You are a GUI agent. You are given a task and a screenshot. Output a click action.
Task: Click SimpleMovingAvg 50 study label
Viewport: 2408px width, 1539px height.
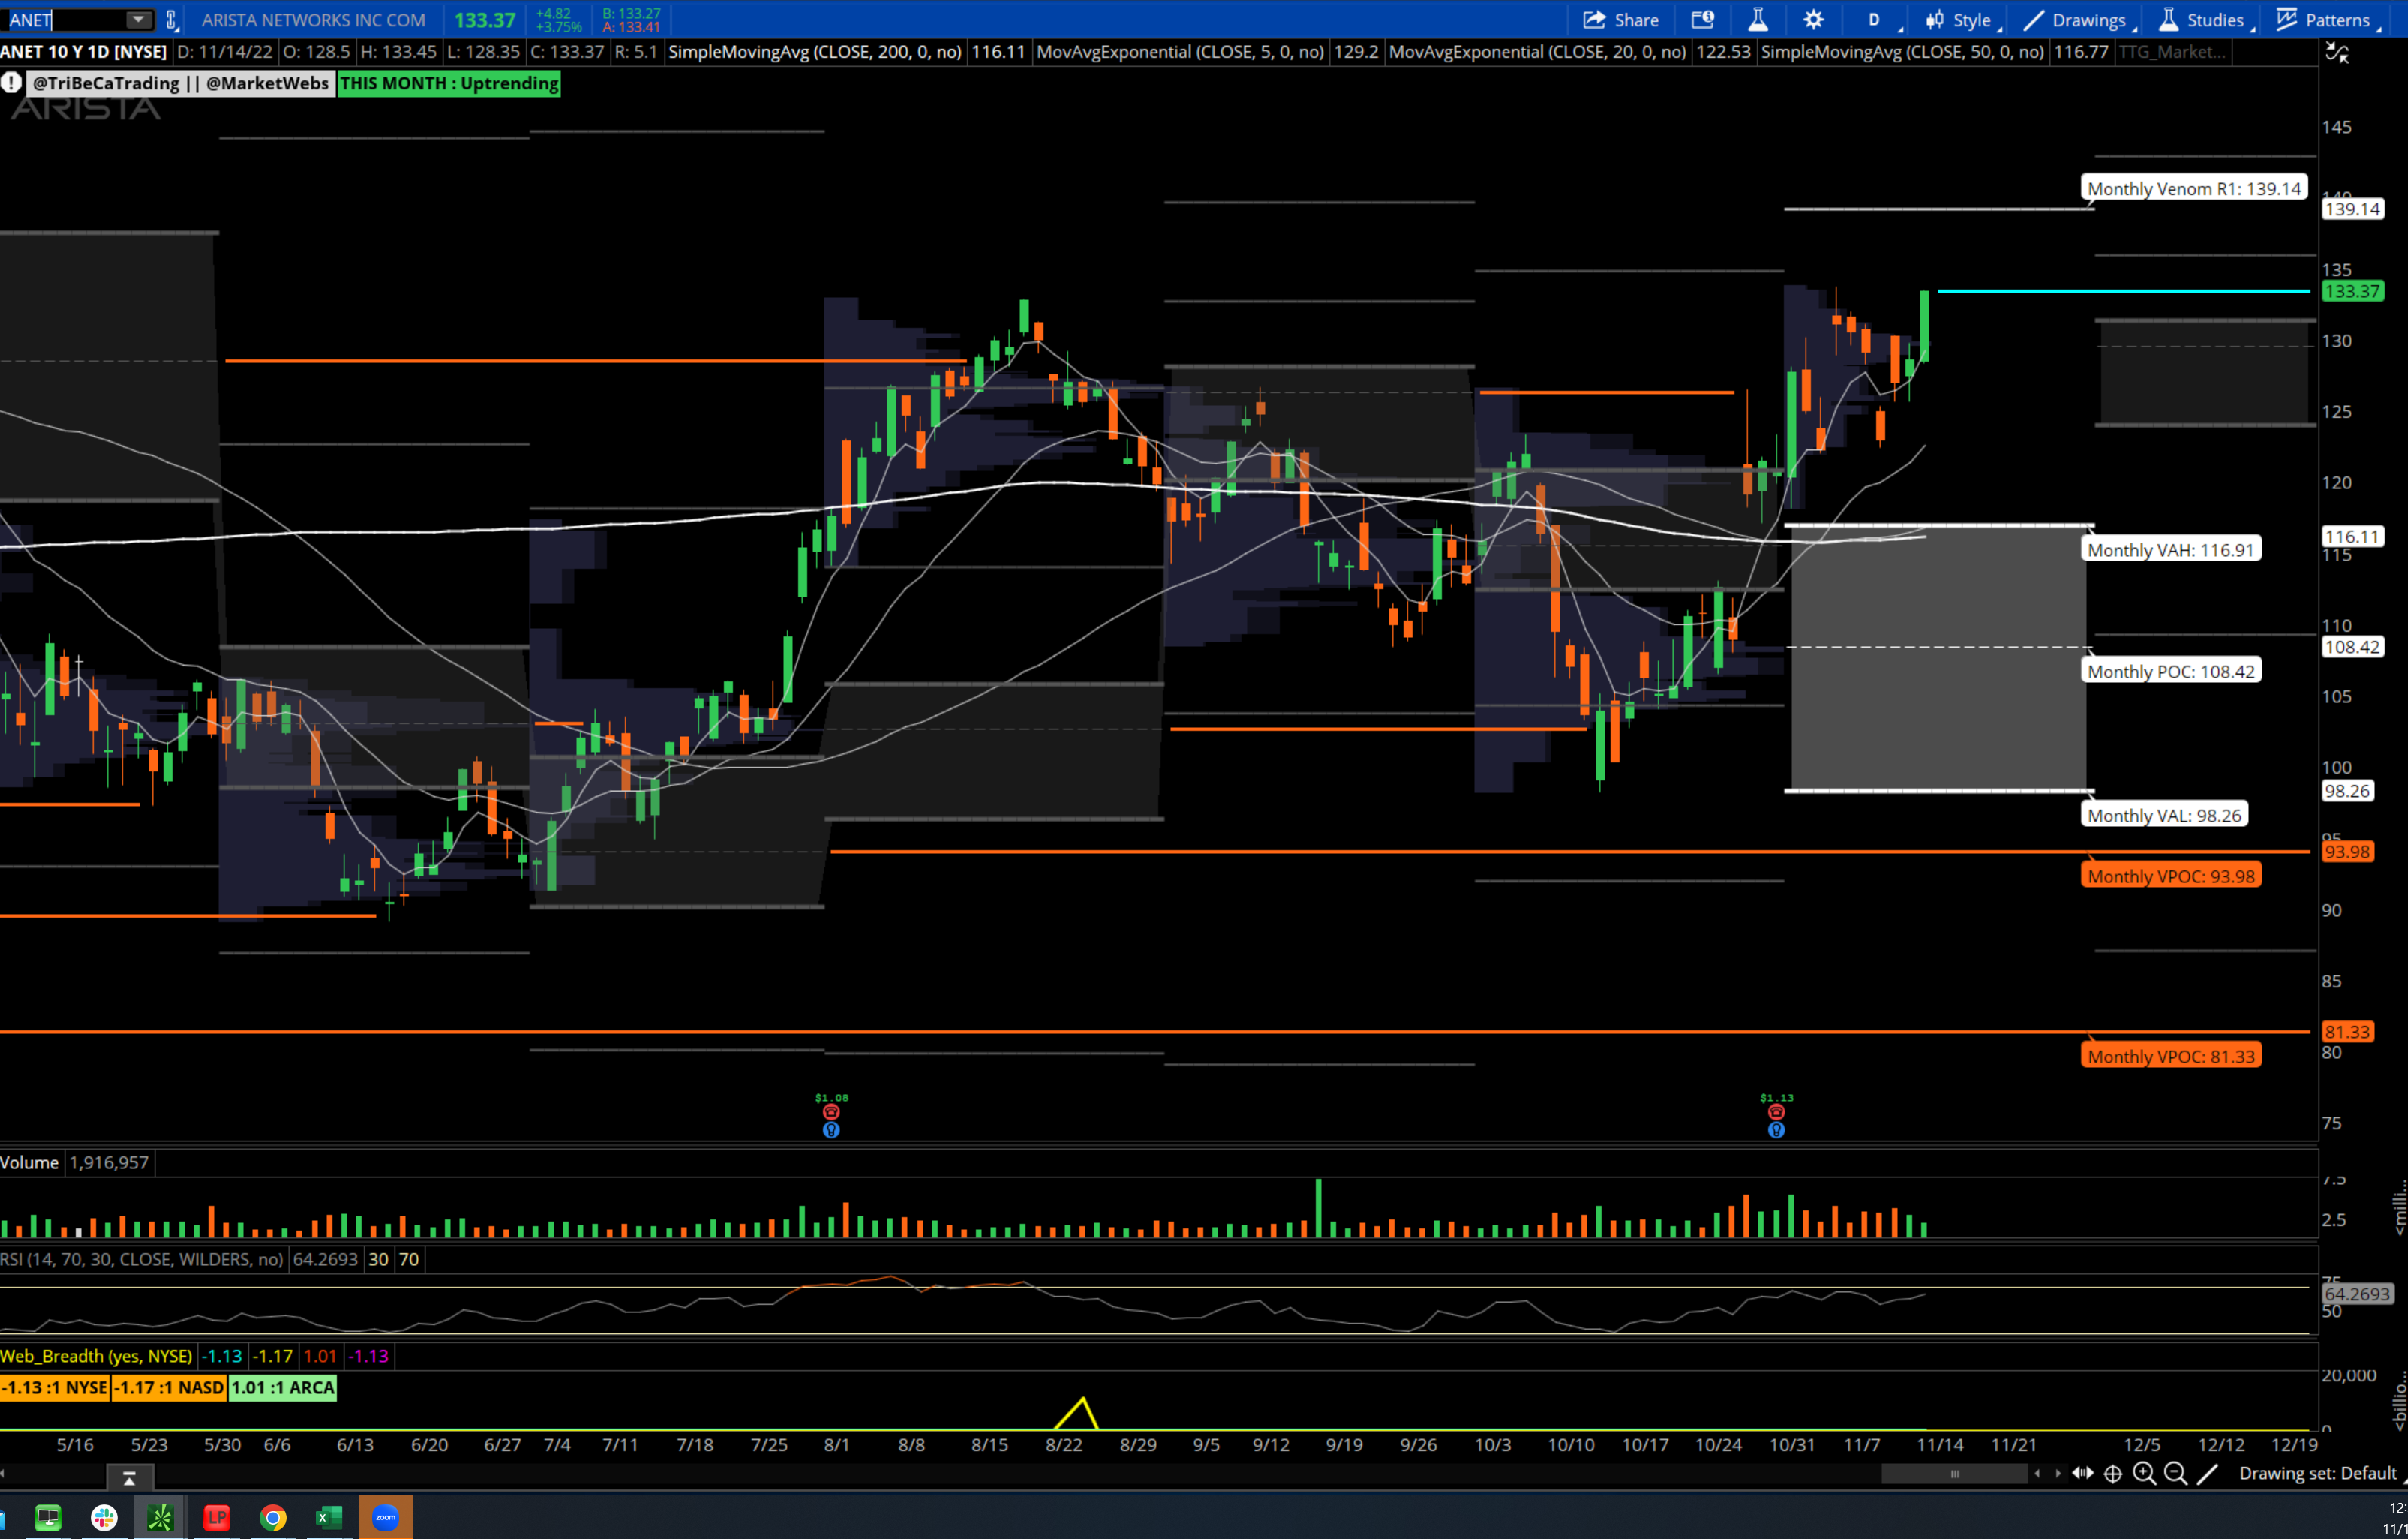[1902, 51]
